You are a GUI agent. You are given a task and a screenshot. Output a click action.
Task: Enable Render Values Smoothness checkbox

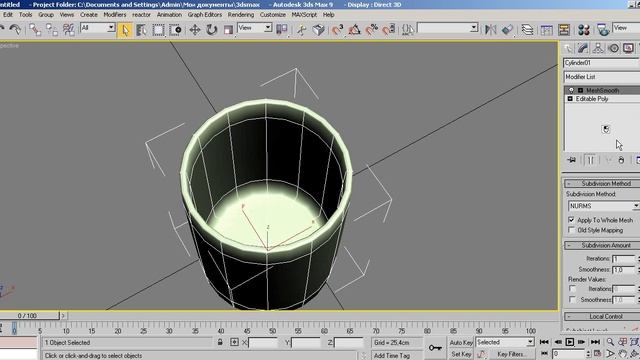point(573,300)
